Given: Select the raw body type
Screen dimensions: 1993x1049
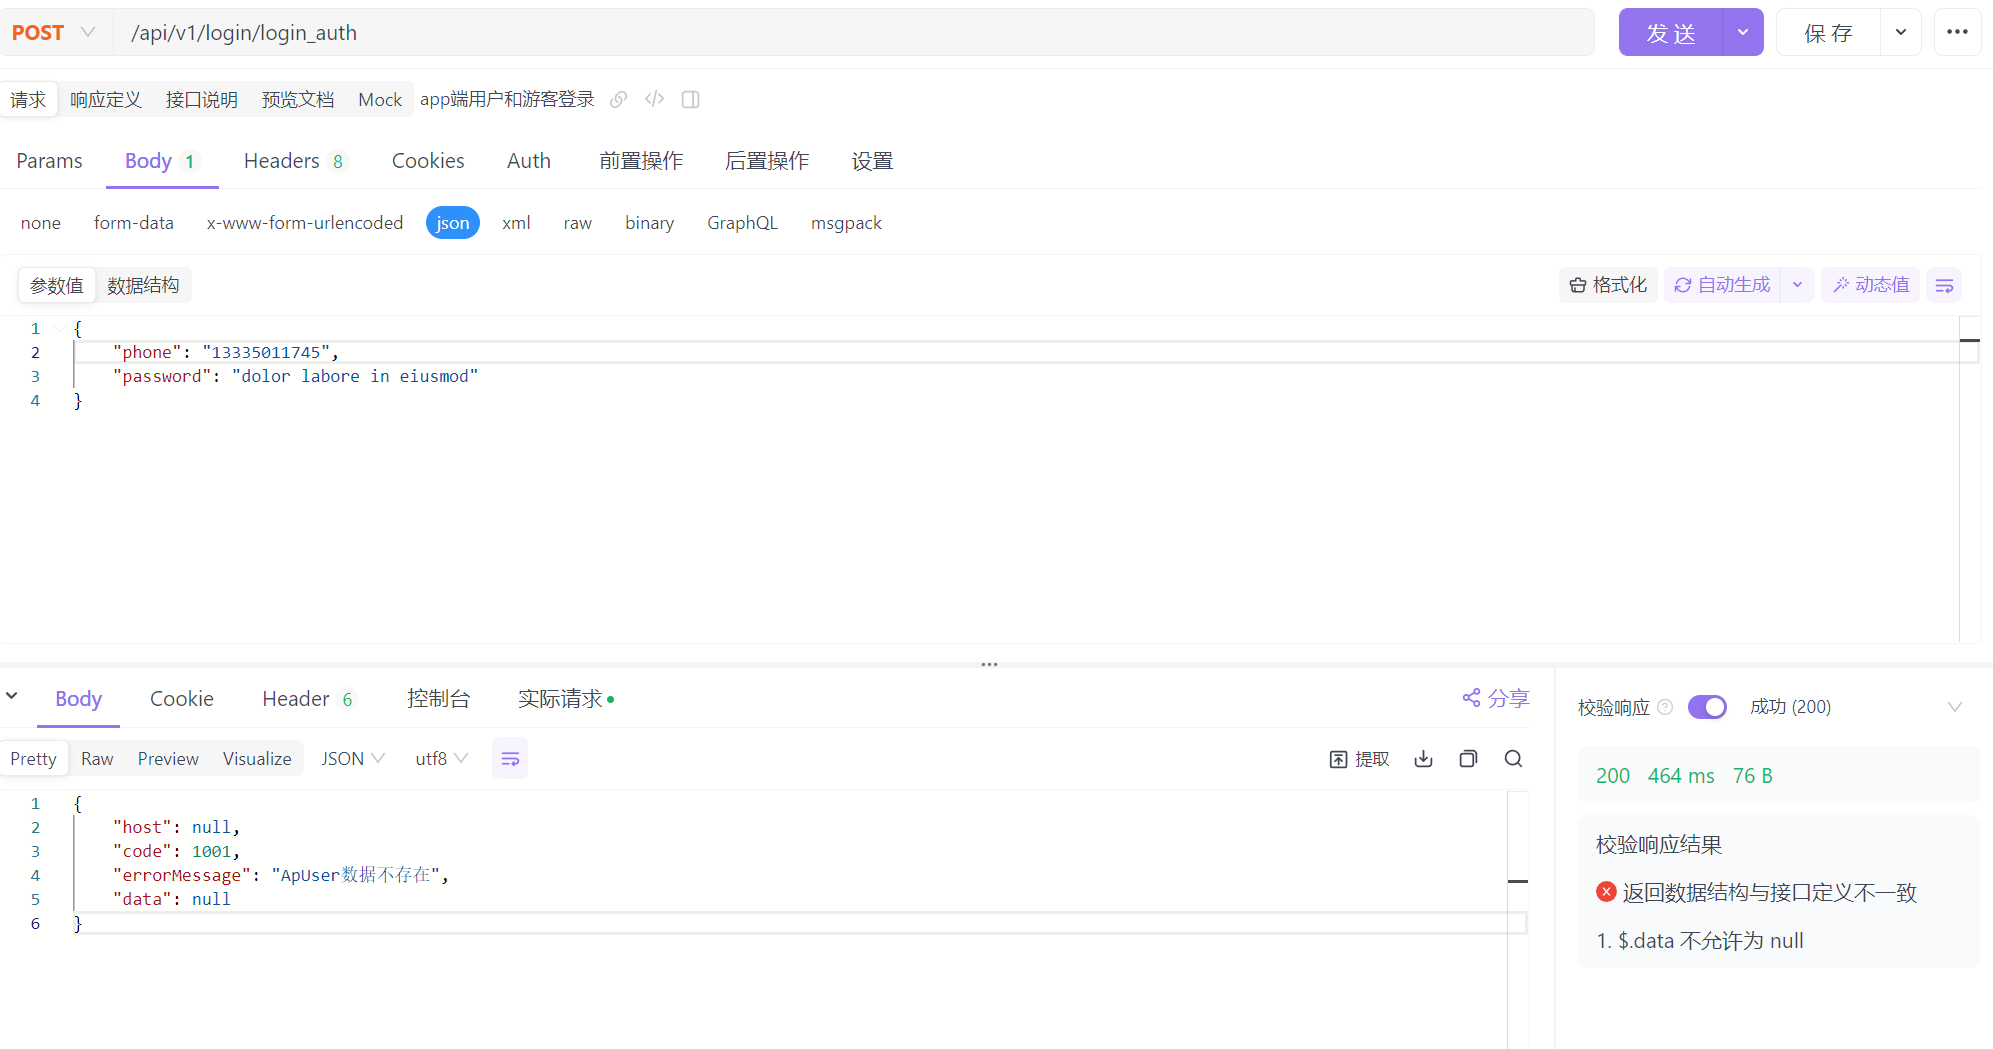Looking at the screenshot, I should pos(578,223).
